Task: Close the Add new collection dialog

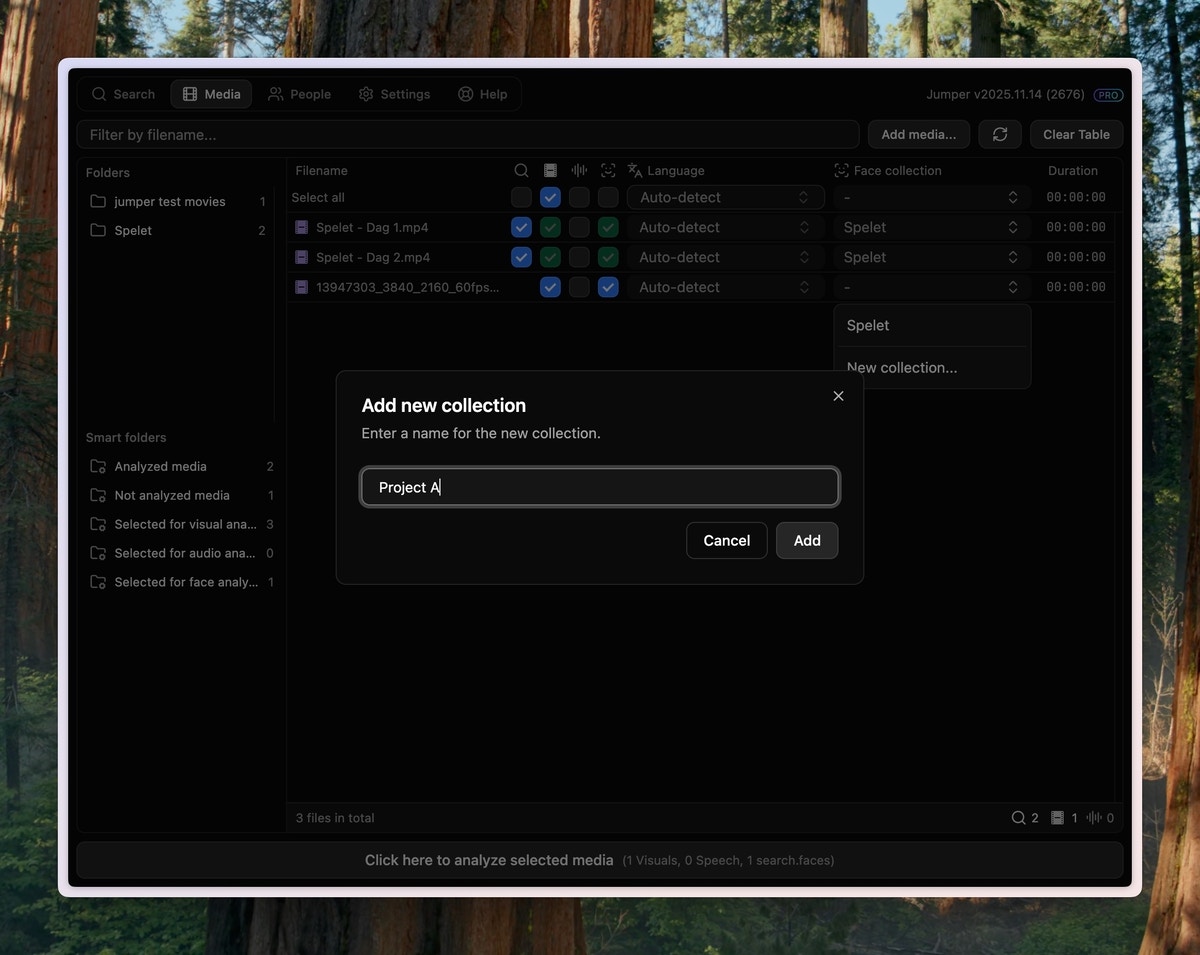Action: [x=838, y=396]
